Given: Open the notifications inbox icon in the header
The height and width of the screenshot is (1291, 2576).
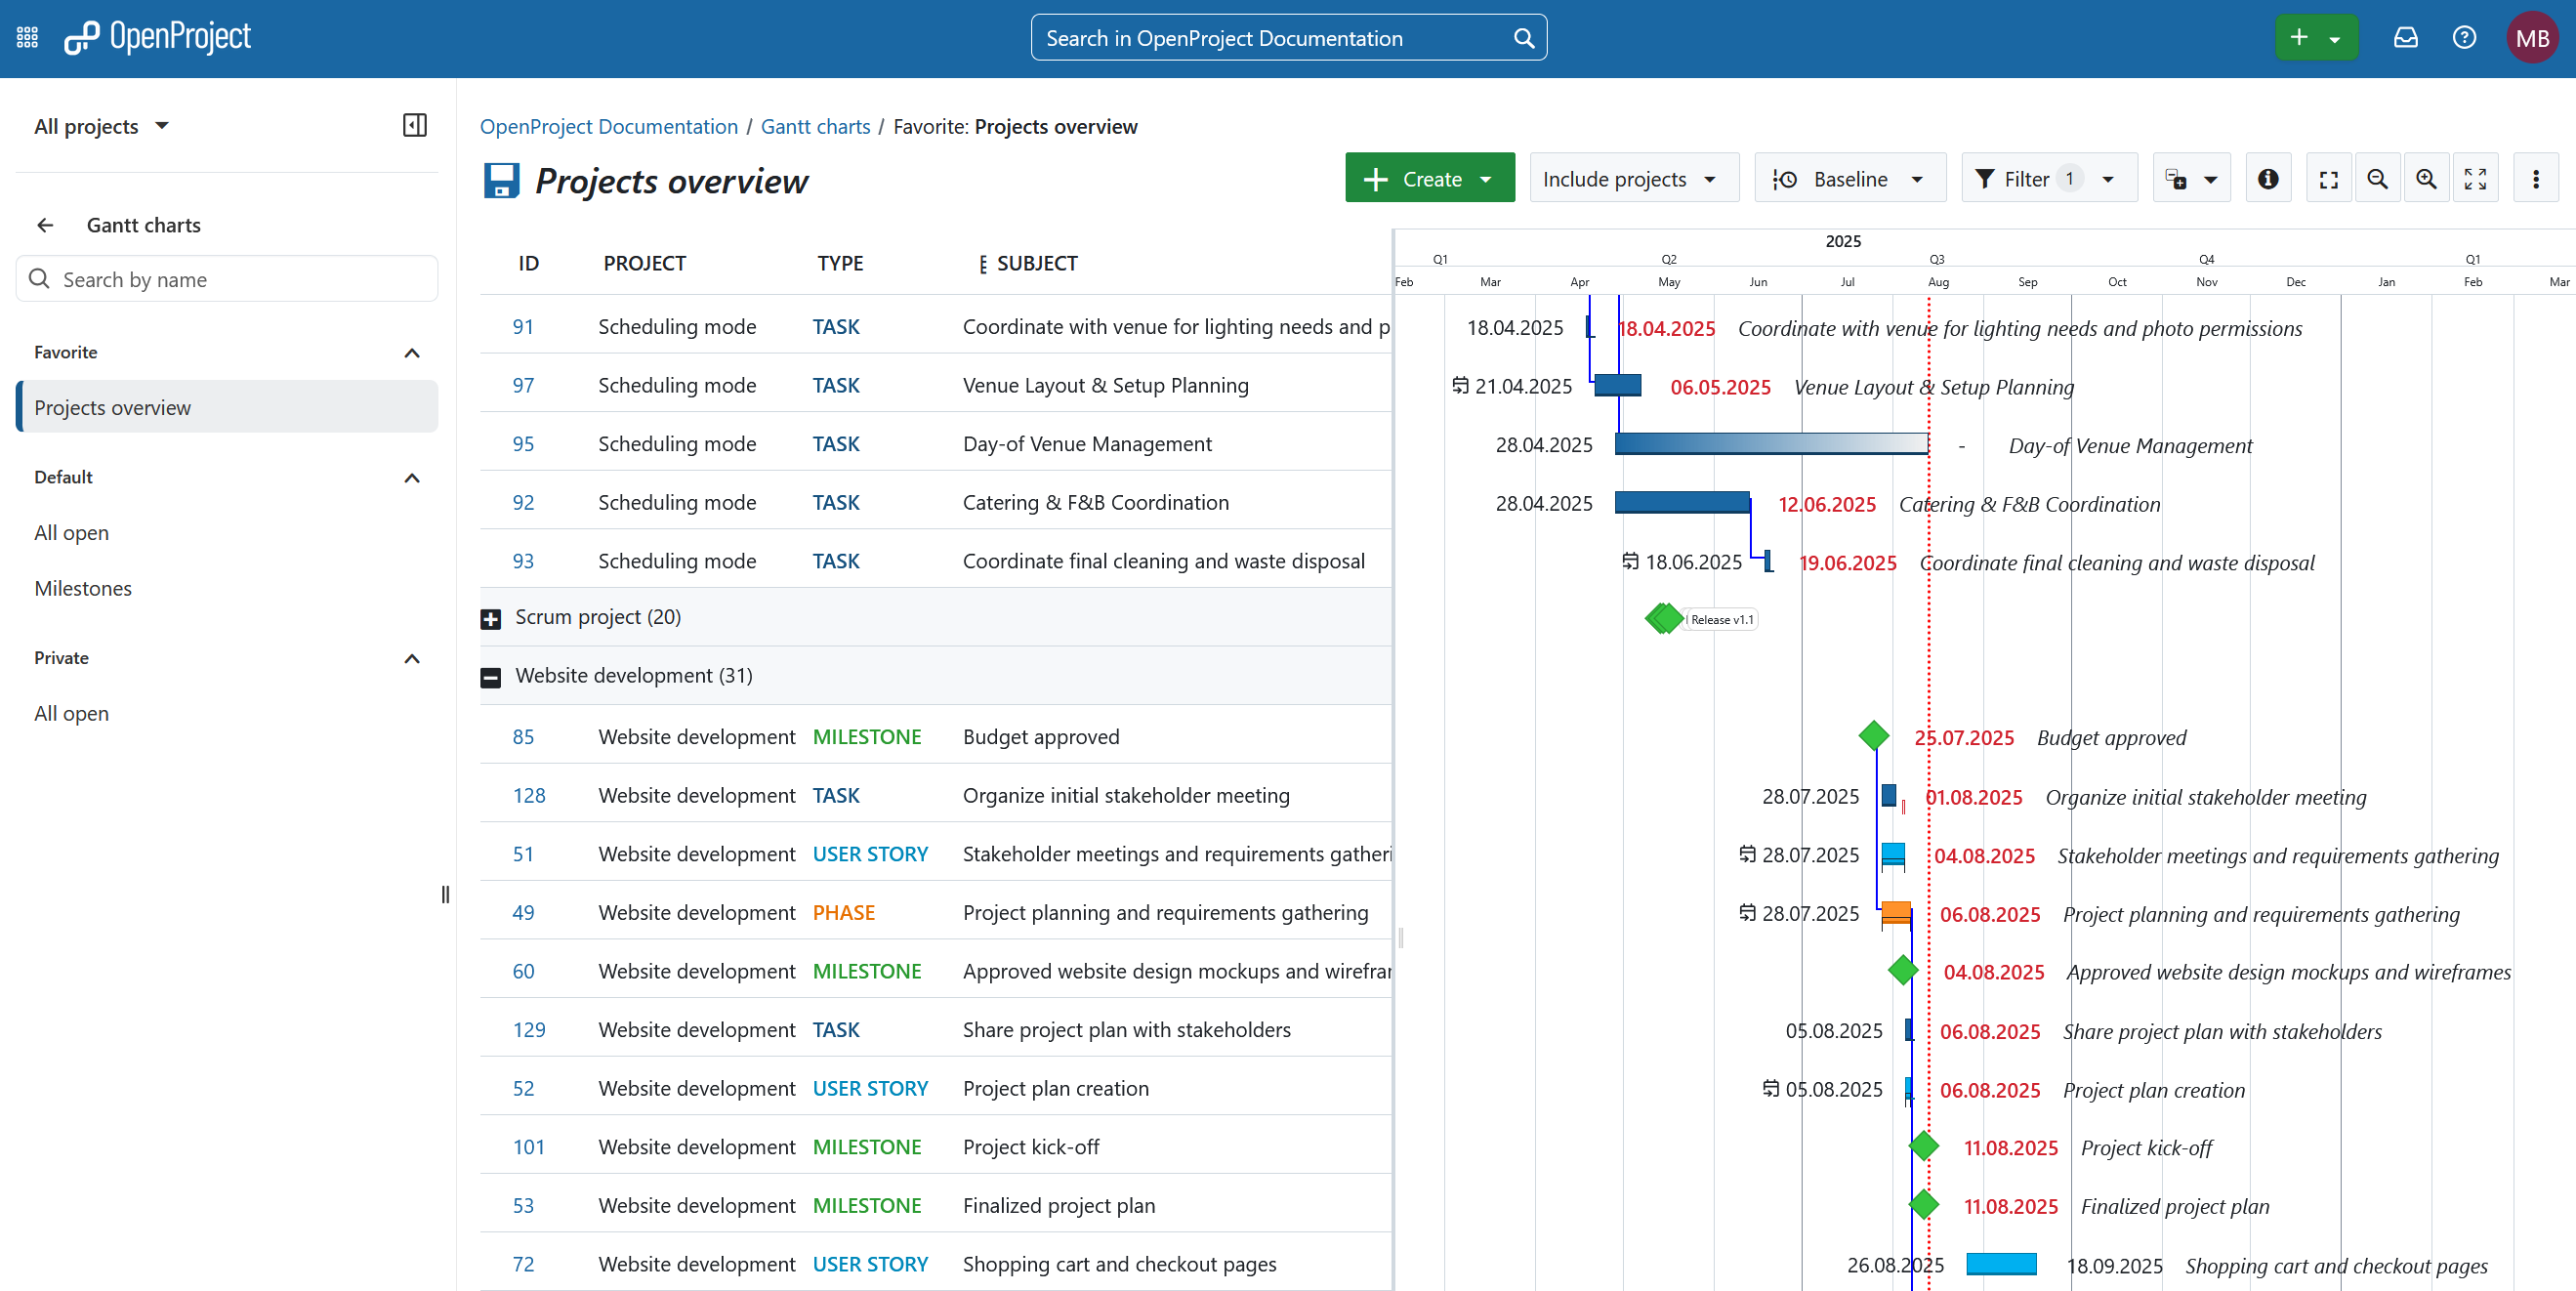Looking at the screenshot, I should [2405, 37].
